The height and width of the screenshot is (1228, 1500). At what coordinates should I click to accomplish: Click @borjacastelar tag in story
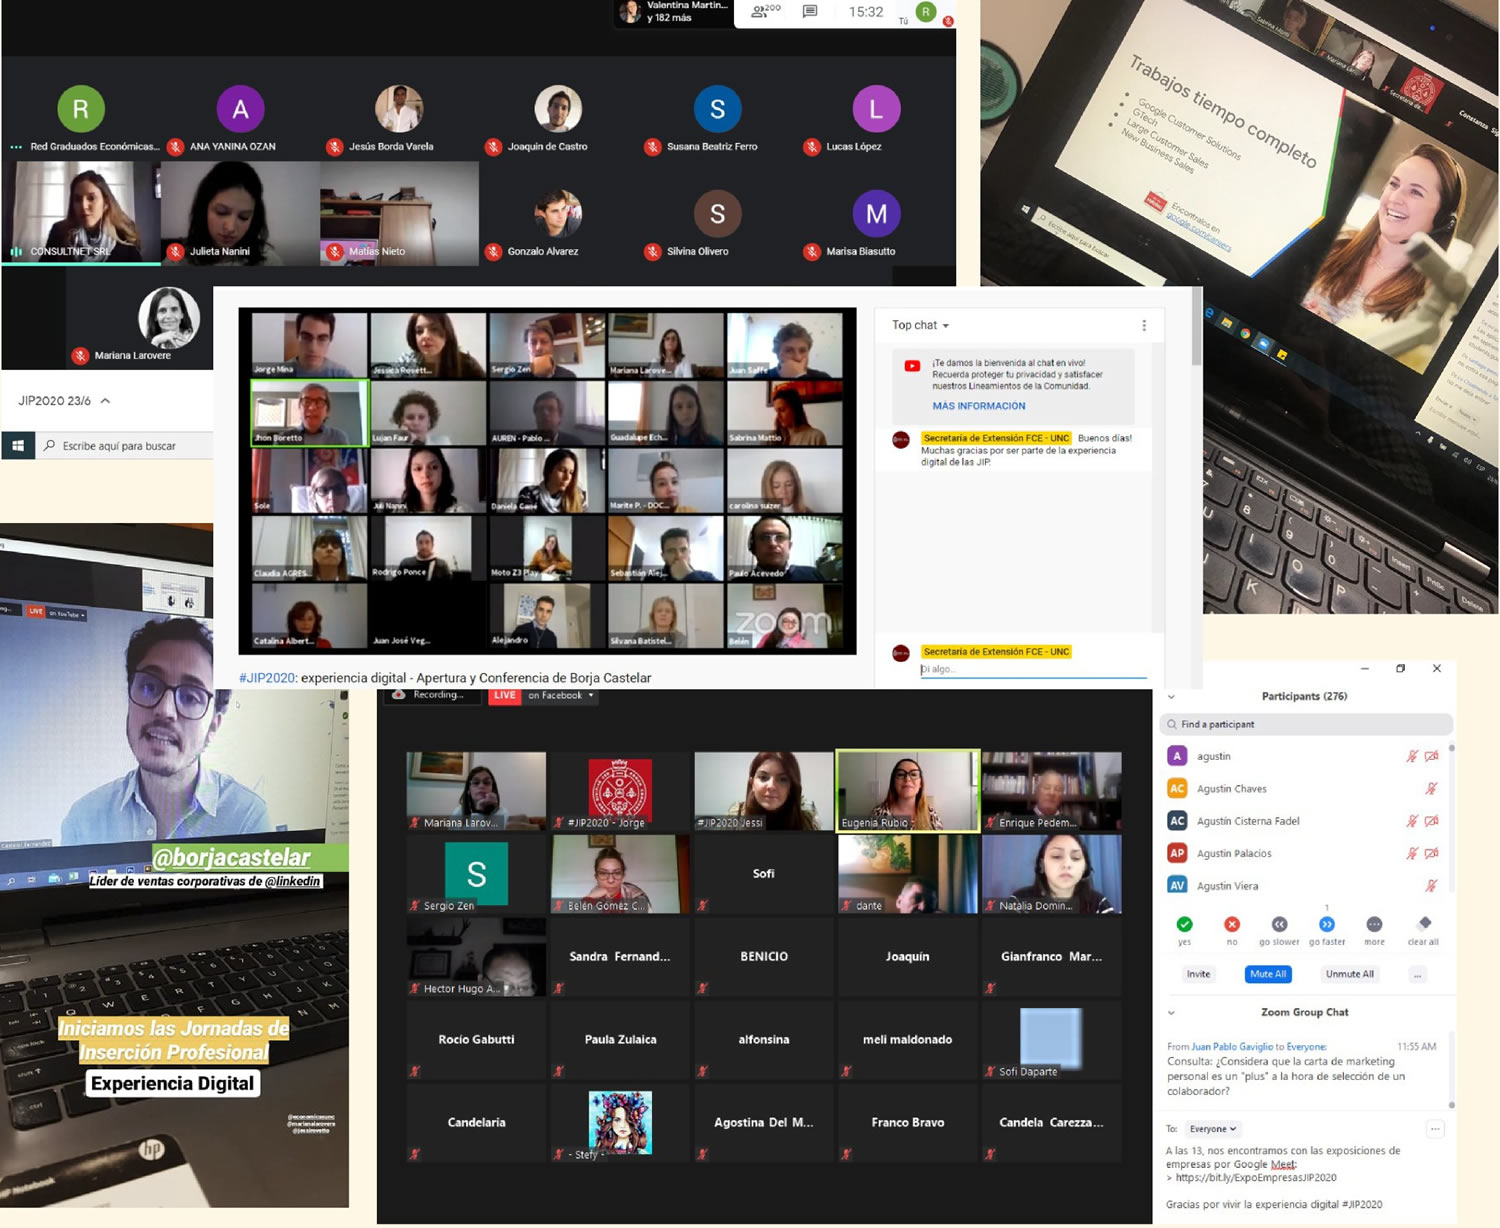tap(231, 858)
